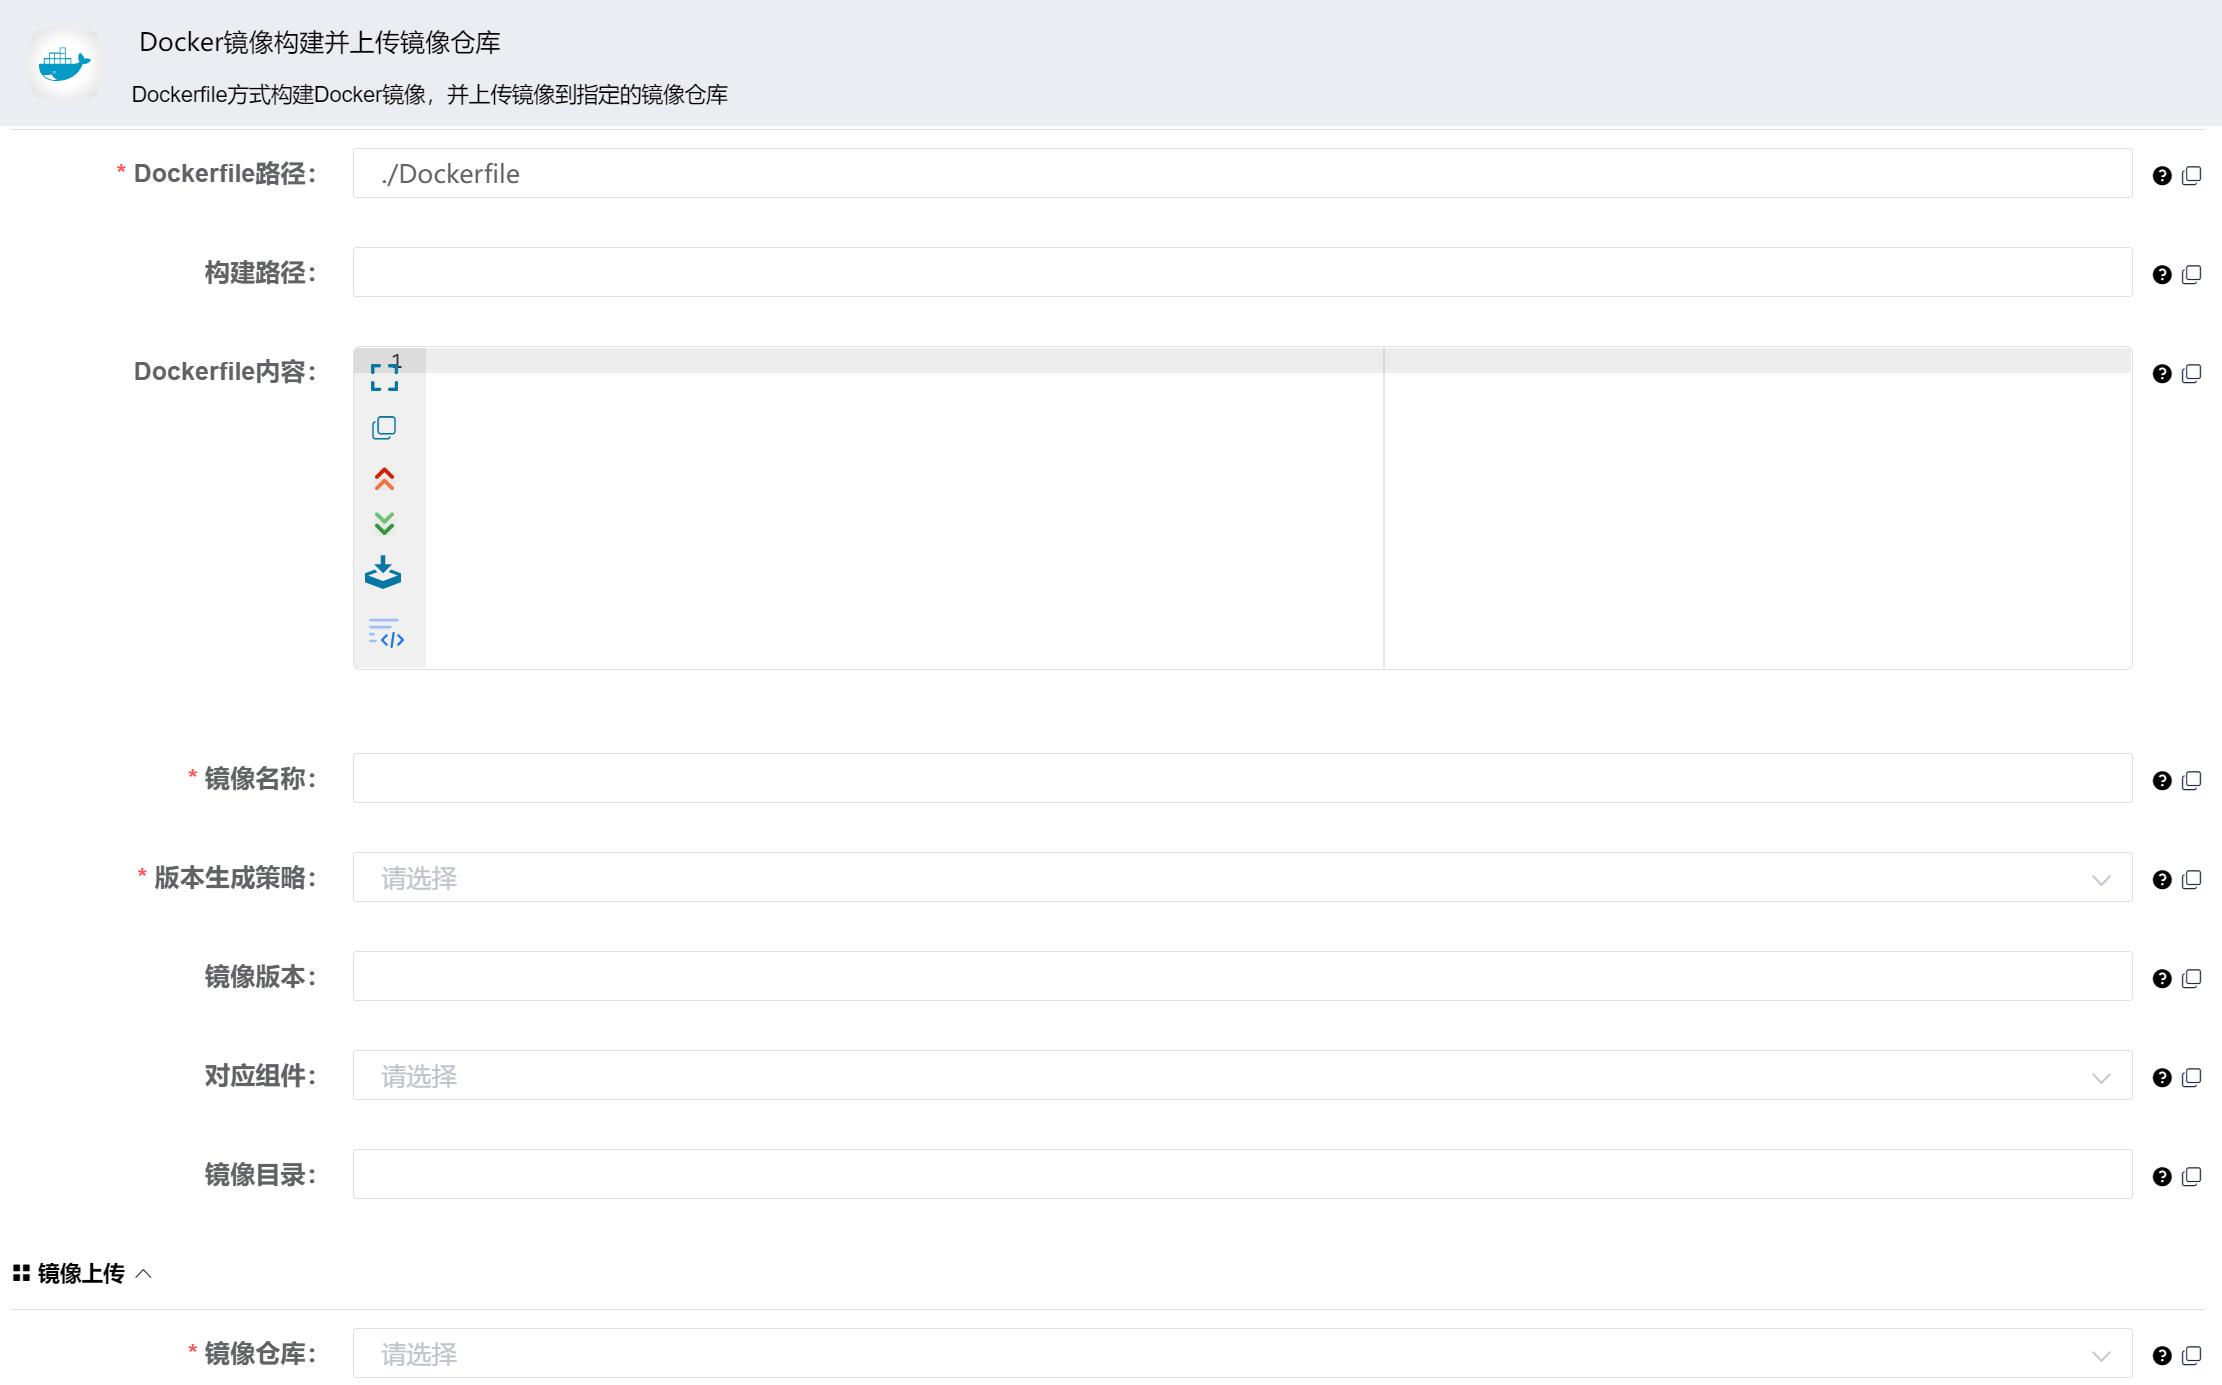2222x1385 pixels.
Task: Open help for the 镜像仓库 field
Action: pos(2163,1355)
